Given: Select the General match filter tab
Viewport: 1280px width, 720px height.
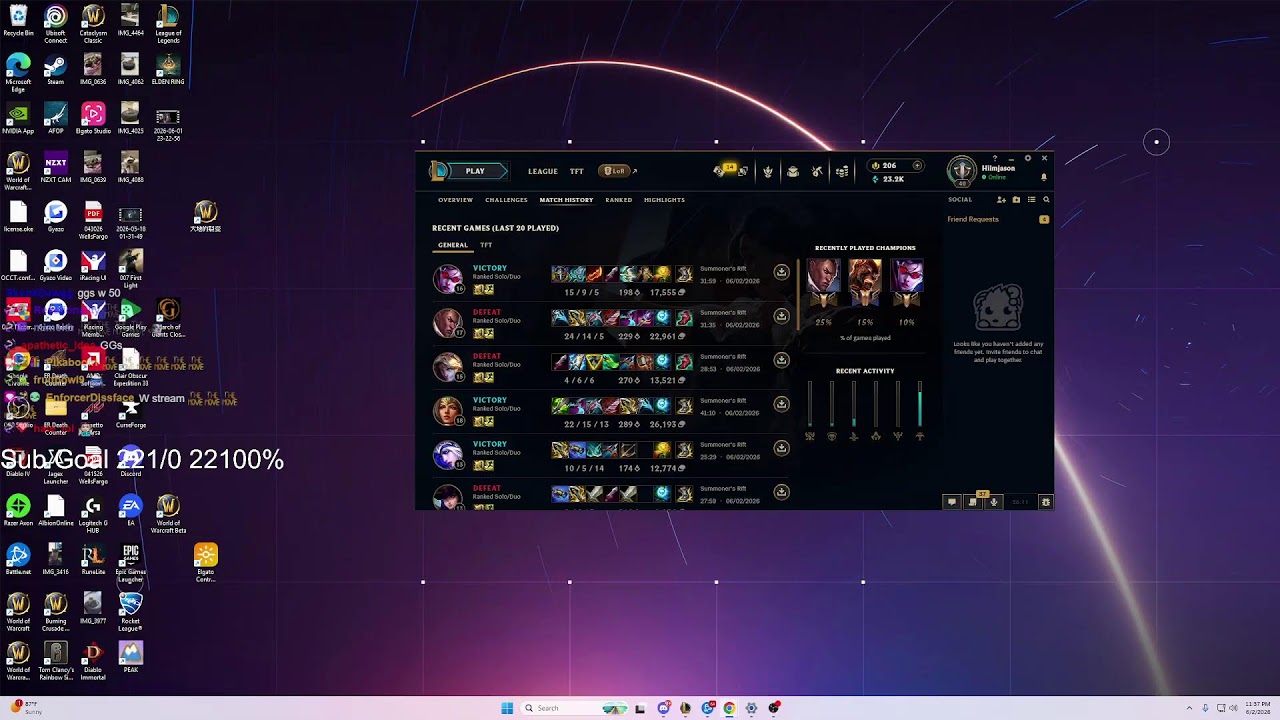Looking at the screenshot, I should (x=452, y=245).
